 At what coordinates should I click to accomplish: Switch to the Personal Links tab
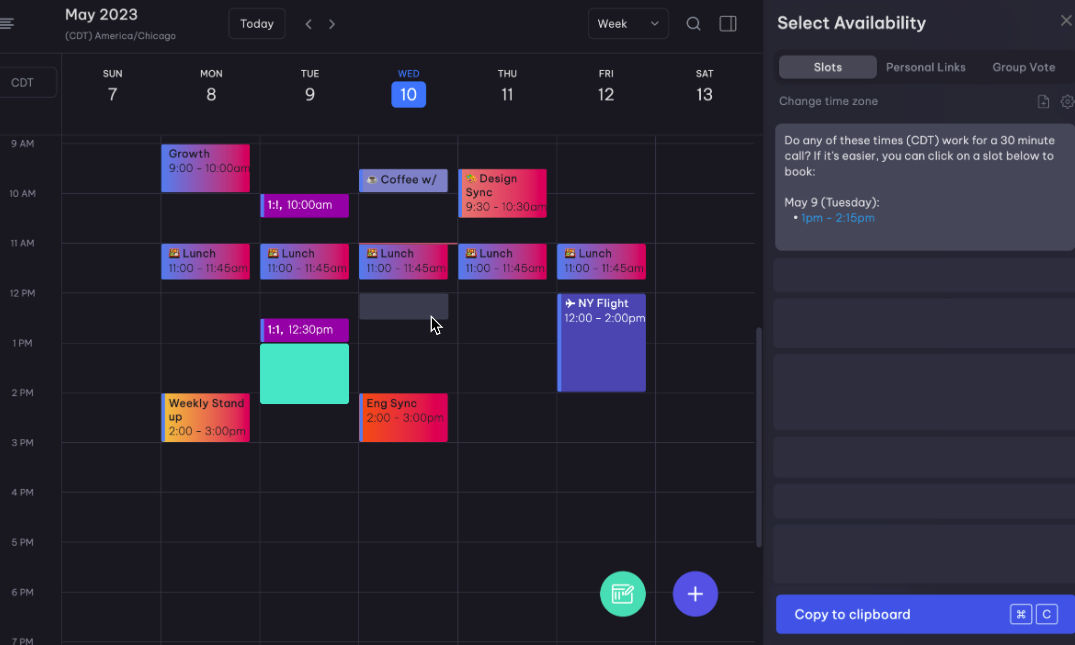[925, 67]
